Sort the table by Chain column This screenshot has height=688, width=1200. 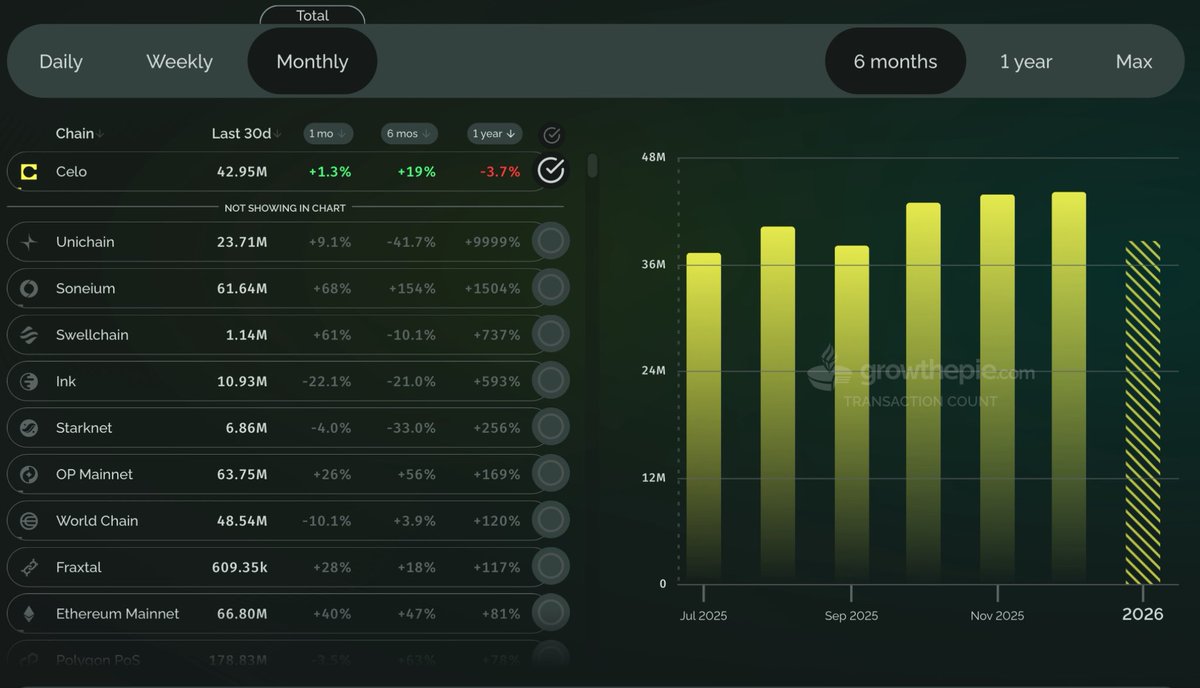80,134
